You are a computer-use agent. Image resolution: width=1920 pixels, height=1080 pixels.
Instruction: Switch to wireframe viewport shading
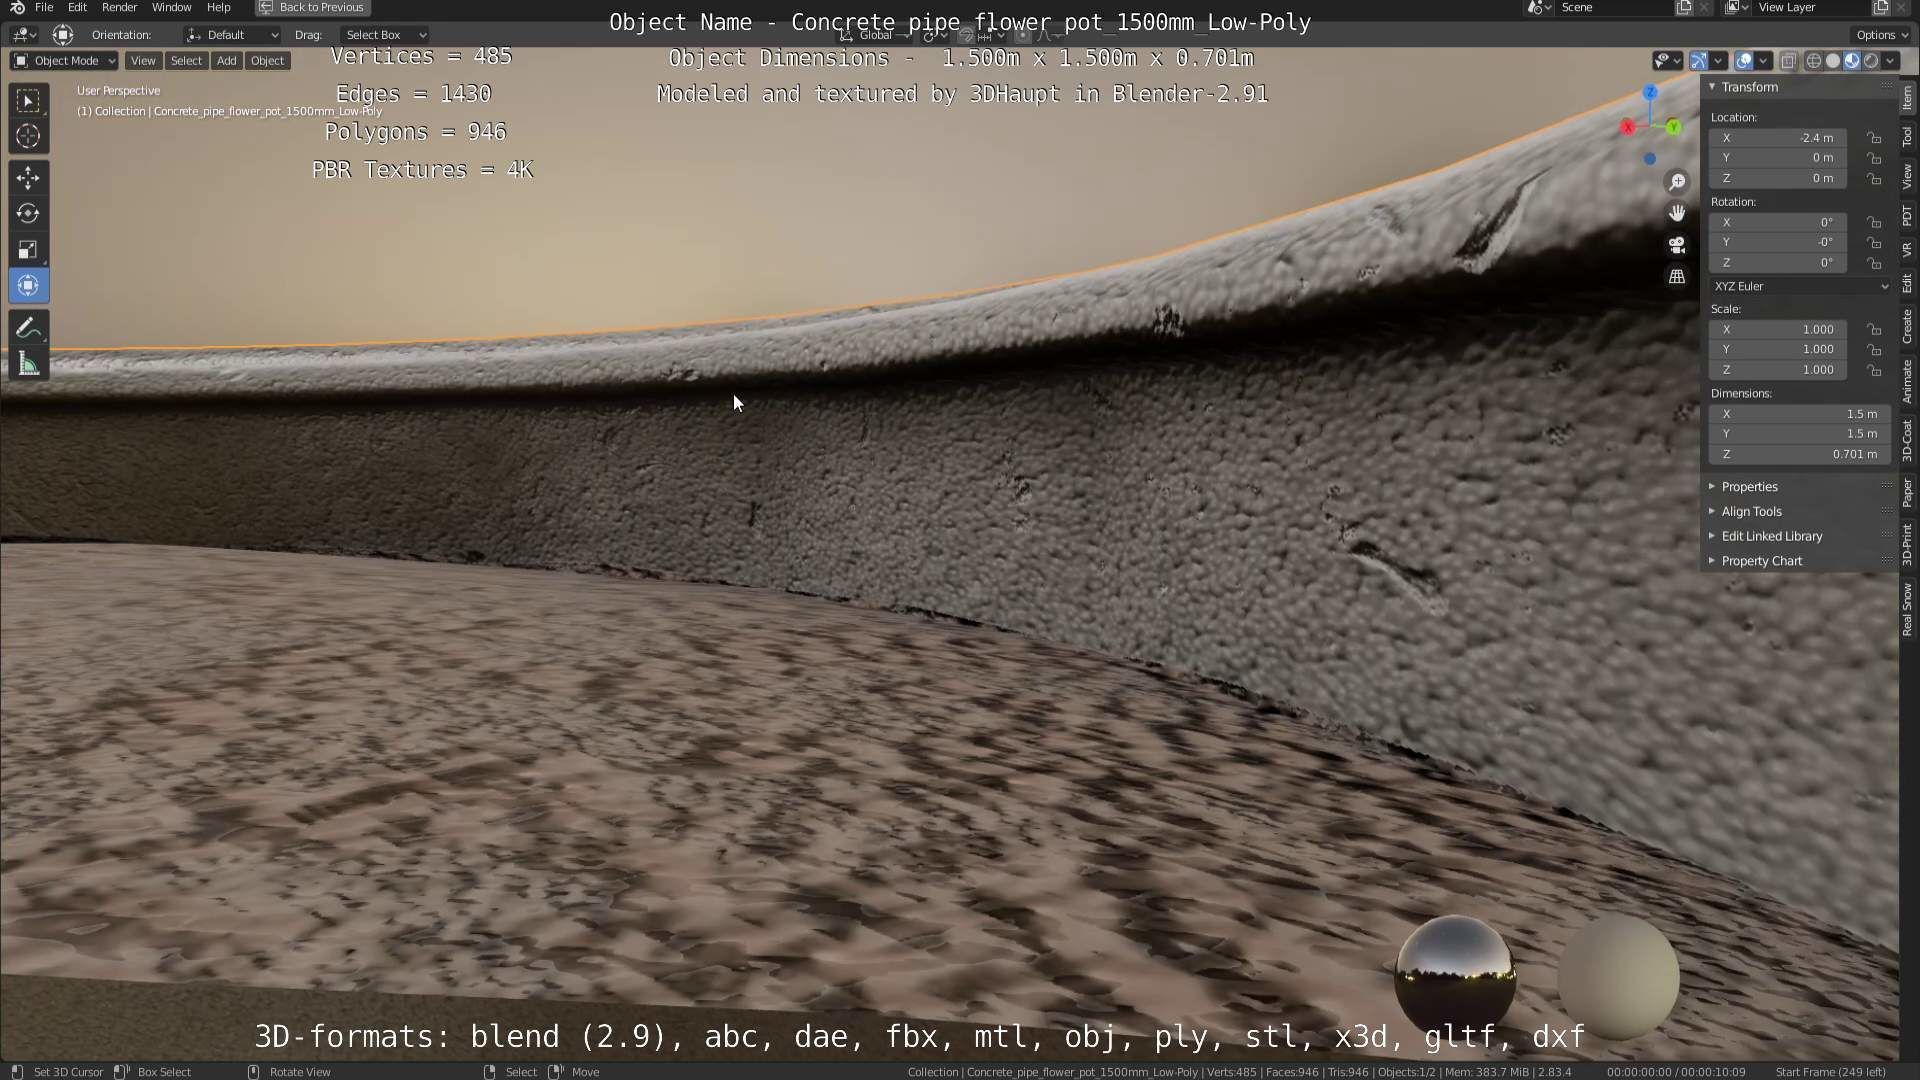click(1813, 61)
